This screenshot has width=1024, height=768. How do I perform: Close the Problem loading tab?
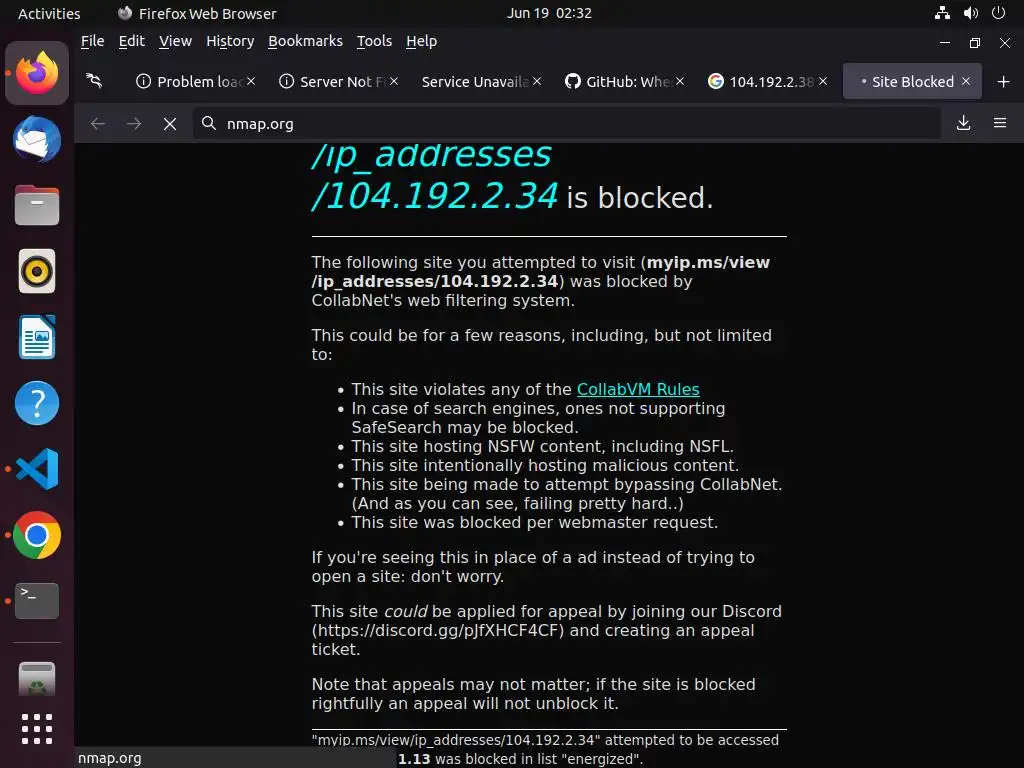(251, 81)
